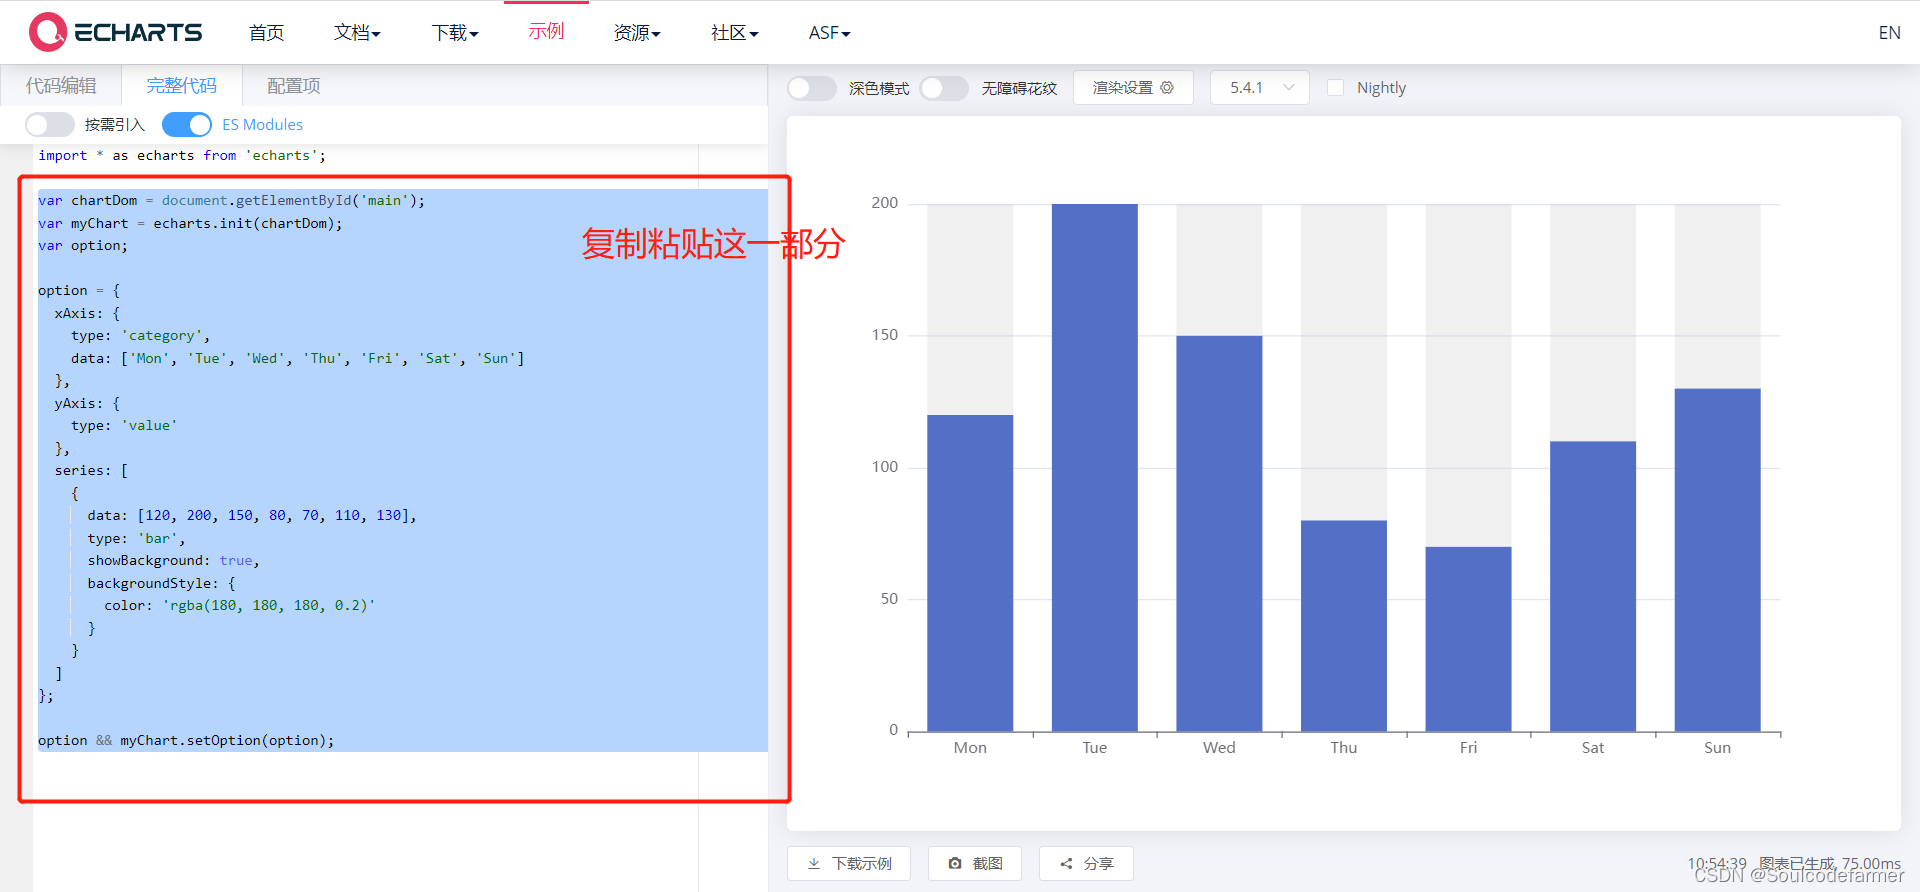Open the 首页 home menu item
1920x892 pixels.
[267, 33]
